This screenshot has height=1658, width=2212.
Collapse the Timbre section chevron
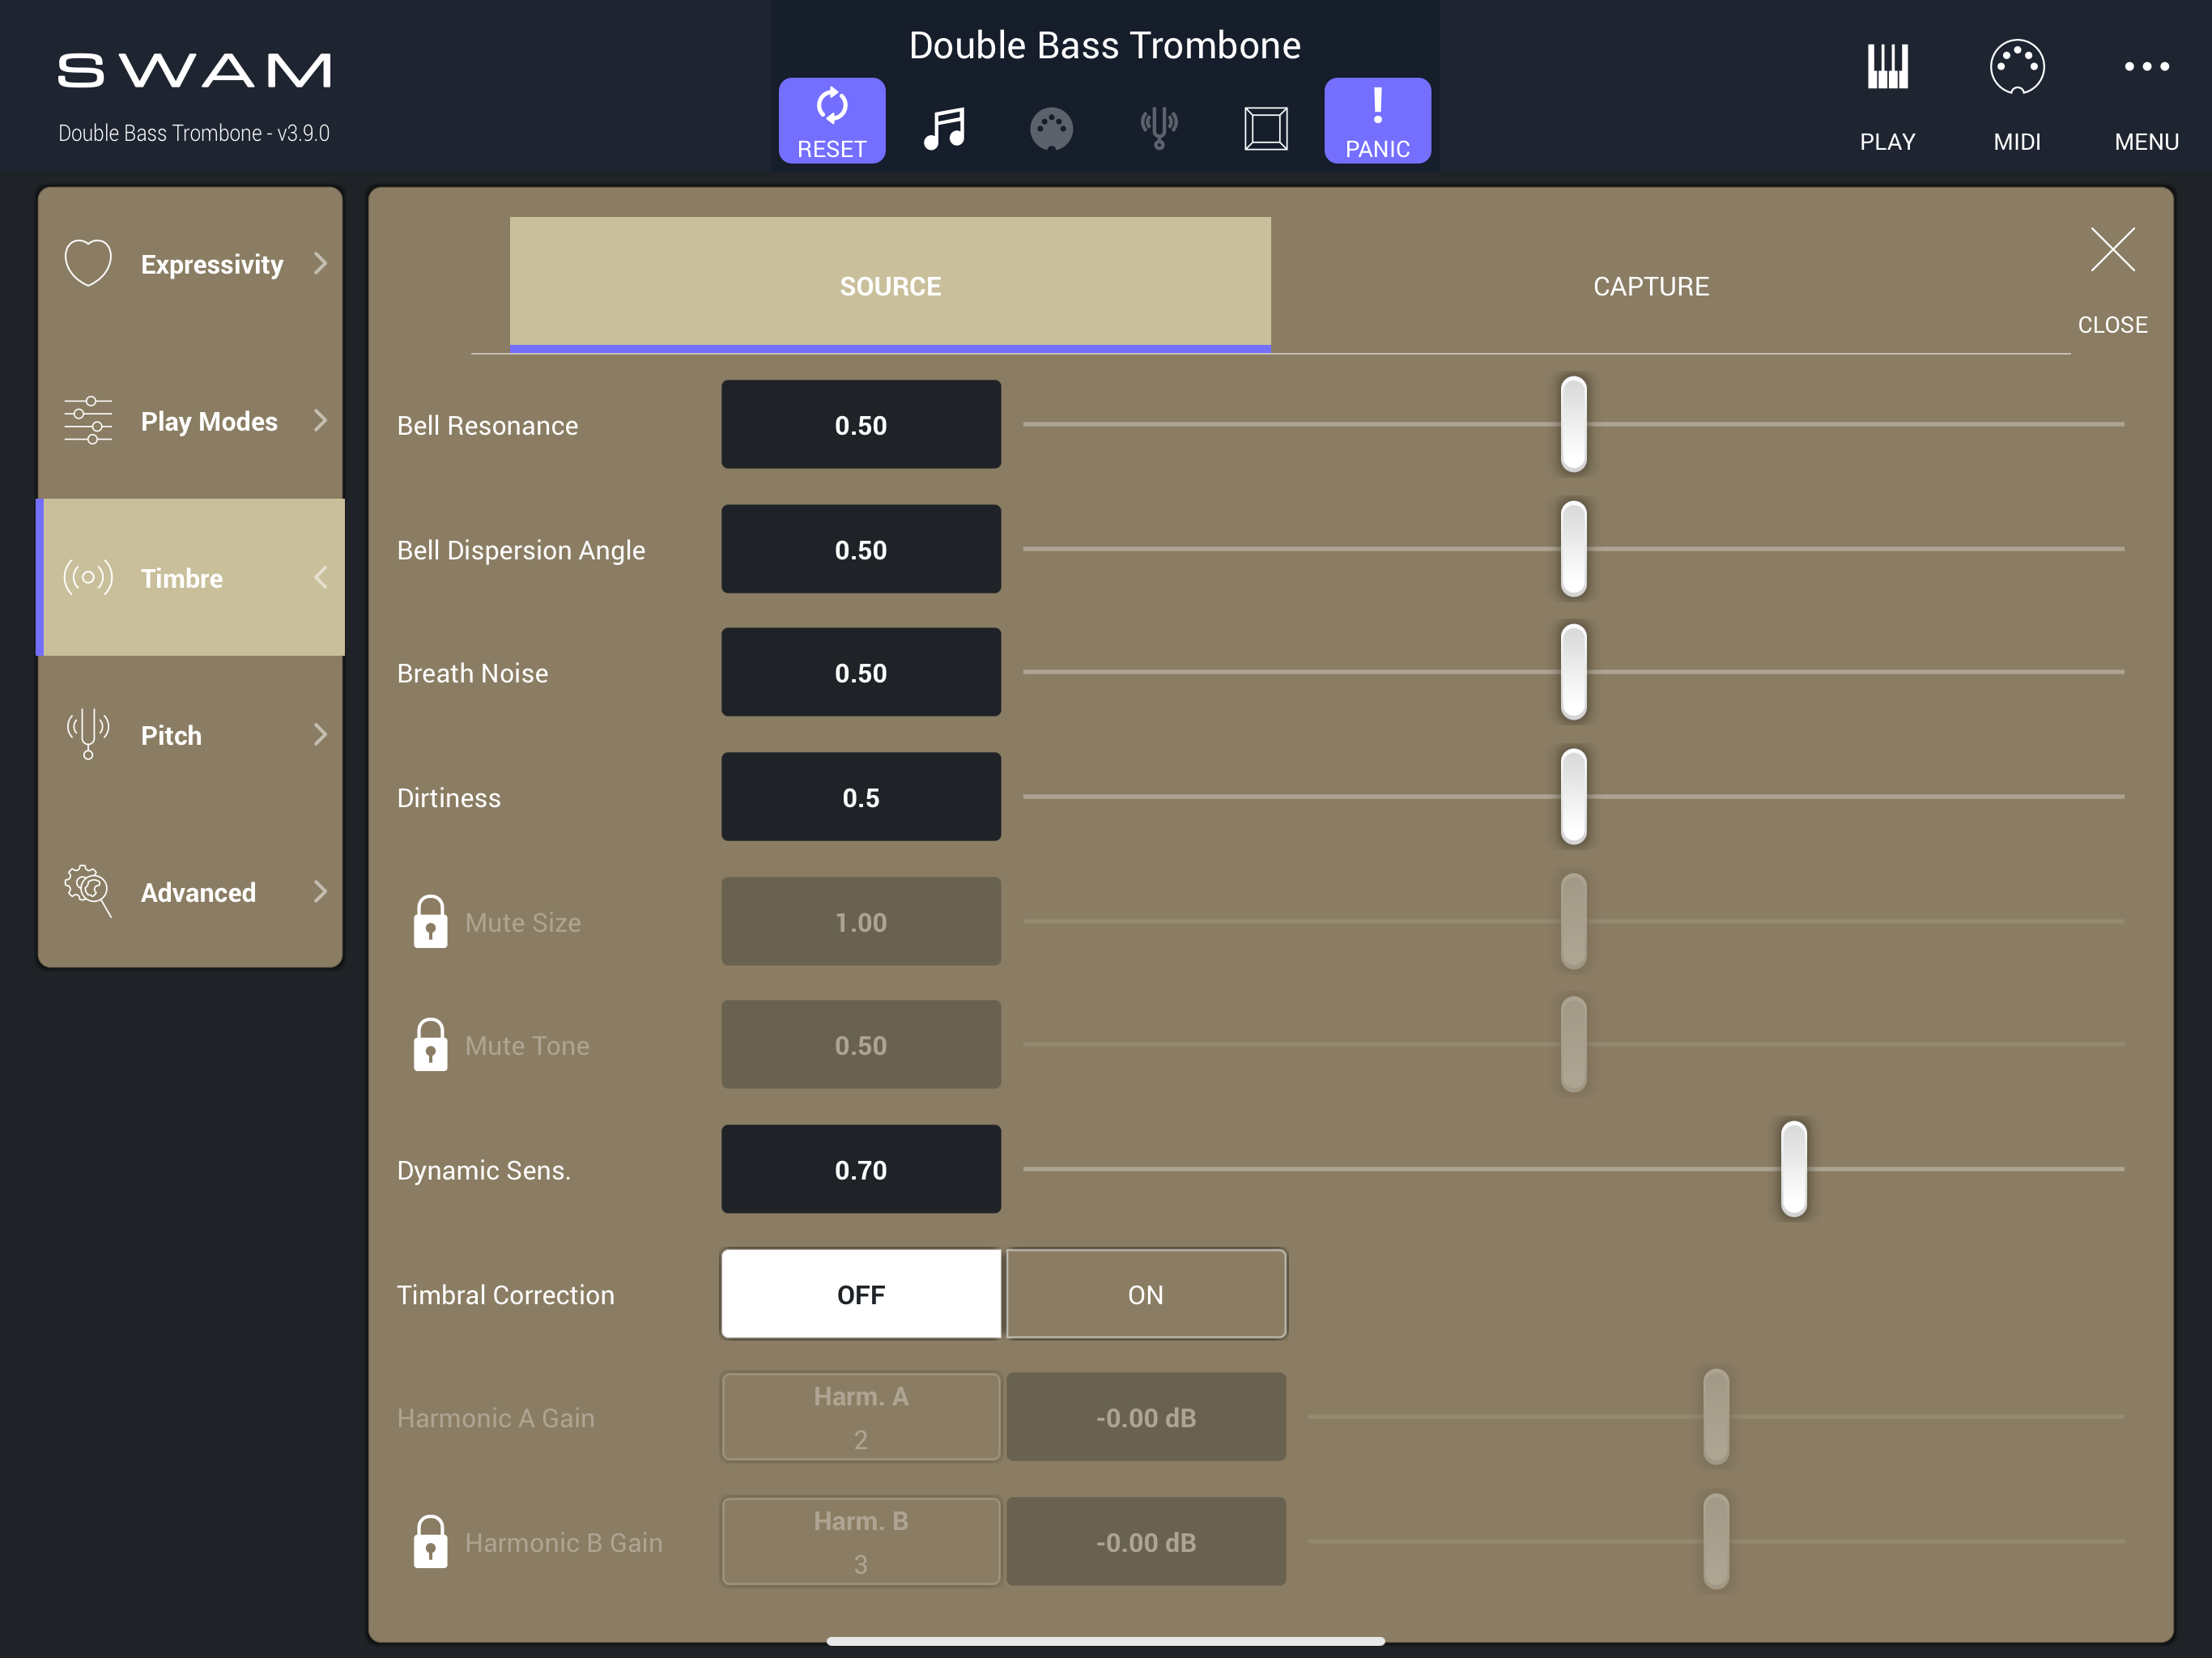pos(320,577)
